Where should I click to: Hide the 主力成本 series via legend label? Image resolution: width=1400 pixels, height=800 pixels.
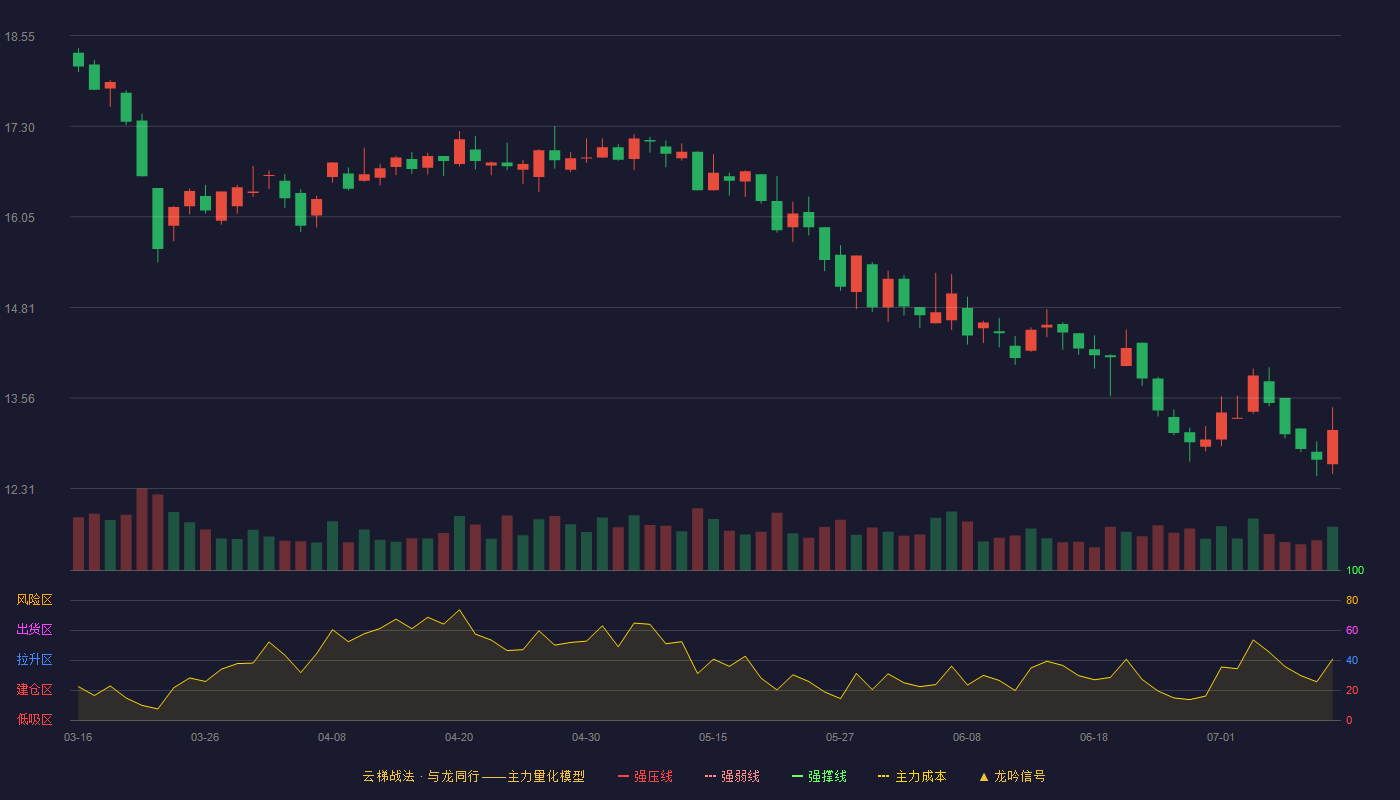(x=921, y=776)
